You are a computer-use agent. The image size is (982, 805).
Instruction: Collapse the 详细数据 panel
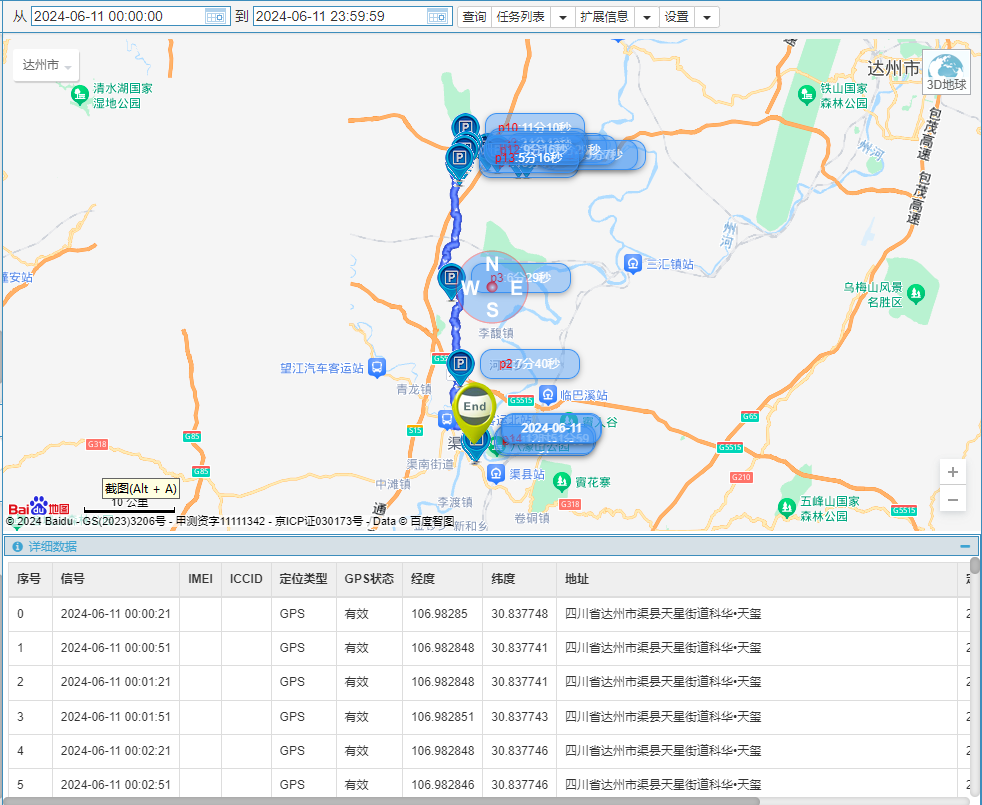(964, 546)
